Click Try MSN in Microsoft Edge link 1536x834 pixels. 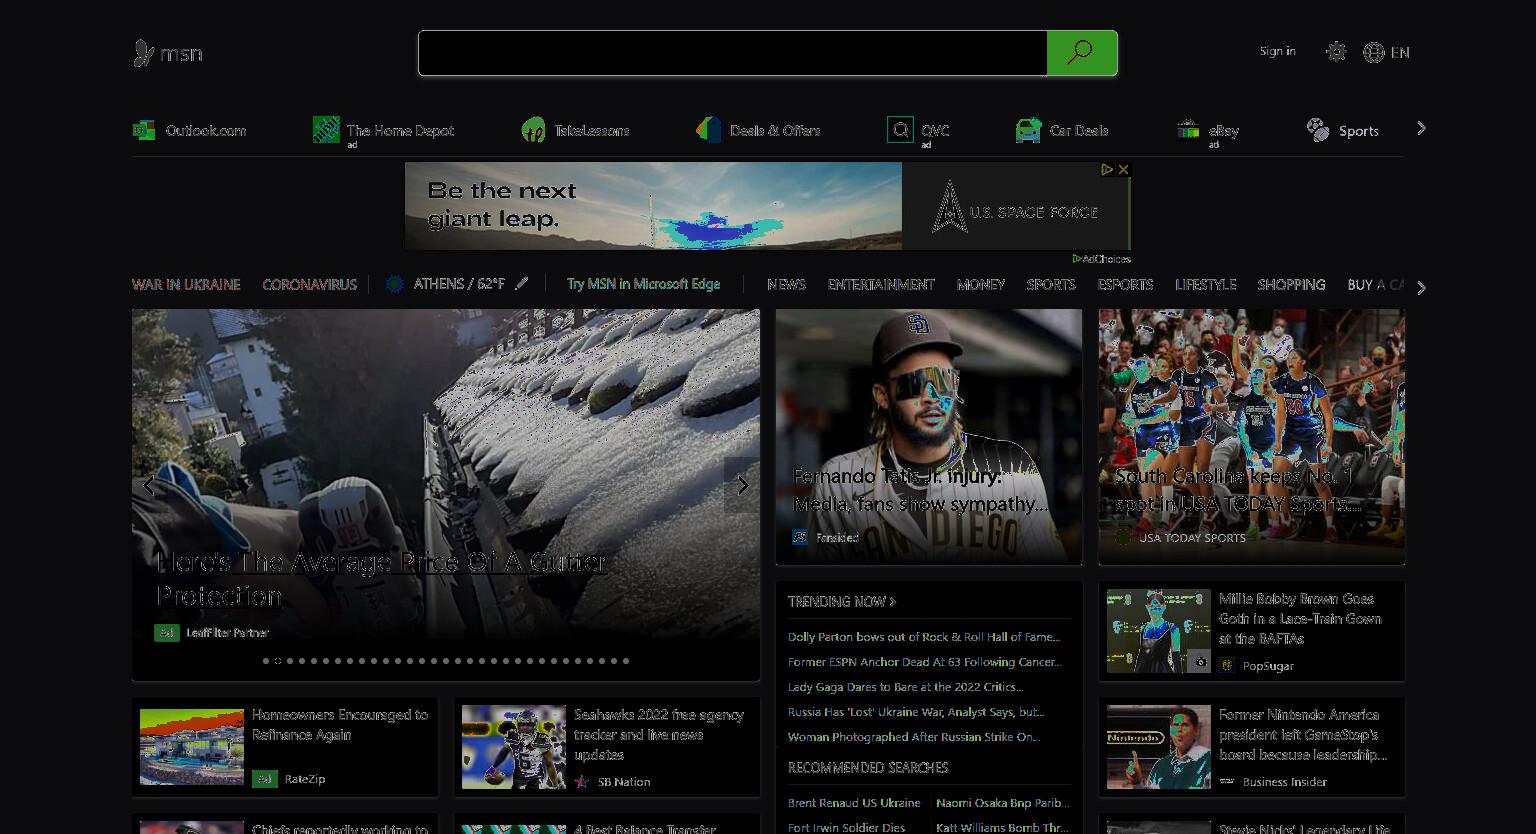643,284
